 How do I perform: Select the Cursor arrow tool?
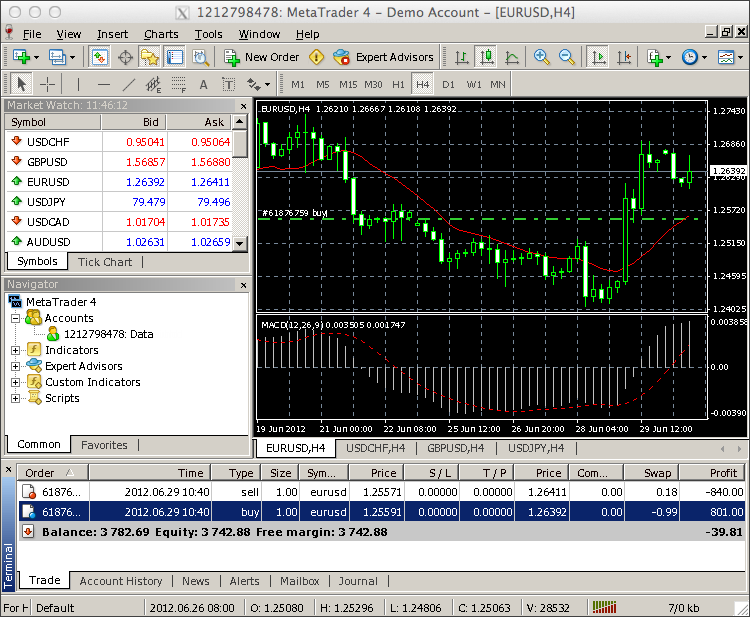21,85
